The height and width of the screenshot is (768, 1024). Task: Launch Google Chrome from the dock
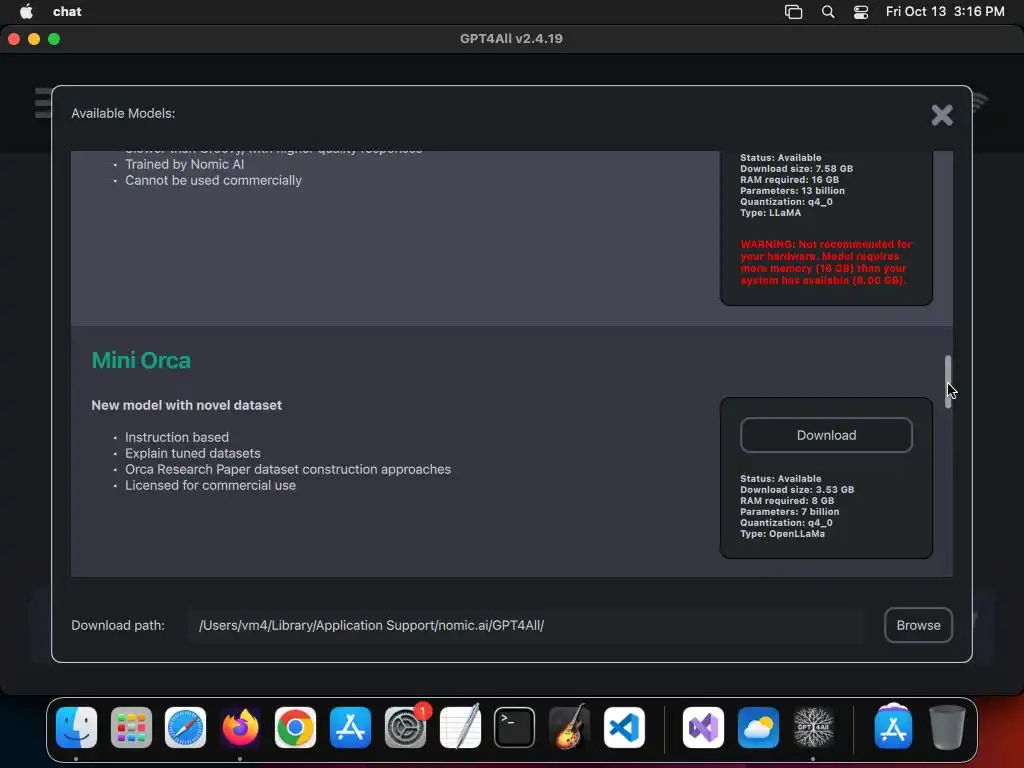(295, 727)
